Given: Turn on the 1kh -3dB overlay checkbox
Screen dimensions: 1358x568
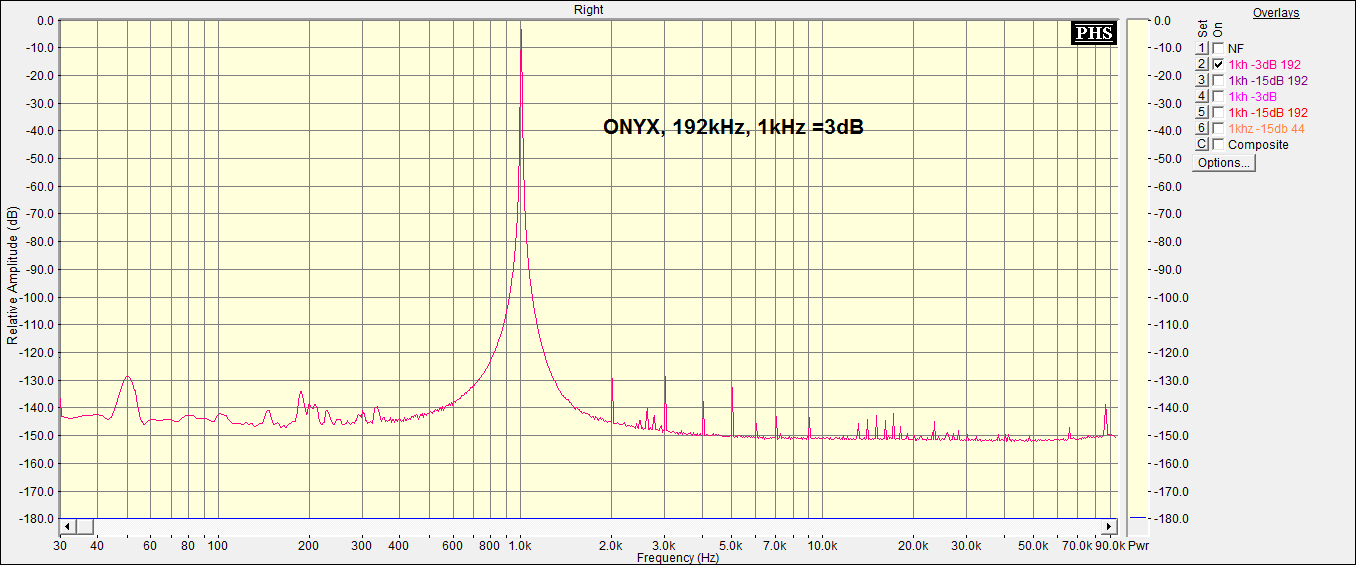Looking at the screenshot, I should (1218, 96).
